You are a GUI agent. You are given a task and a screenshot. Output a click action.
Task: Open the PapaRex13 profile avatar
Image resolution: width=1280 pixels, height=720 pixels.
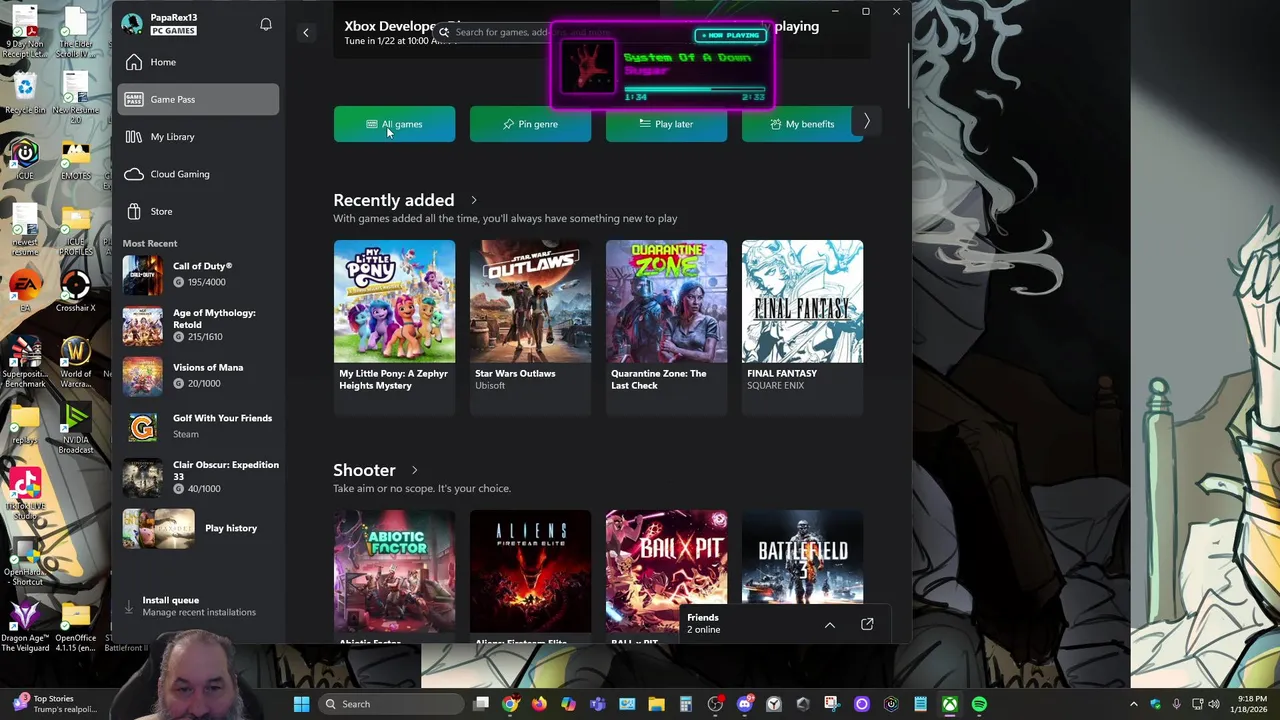coord(132,24)
